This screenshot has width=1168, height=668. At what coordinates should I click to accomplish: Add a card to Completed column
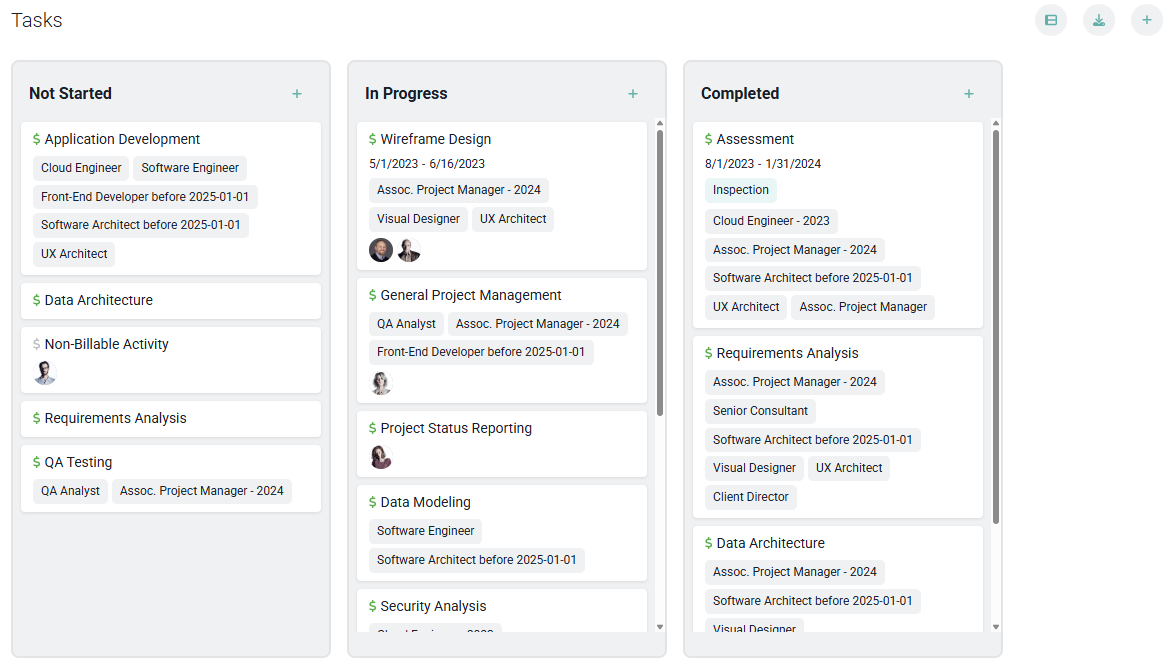969,94
